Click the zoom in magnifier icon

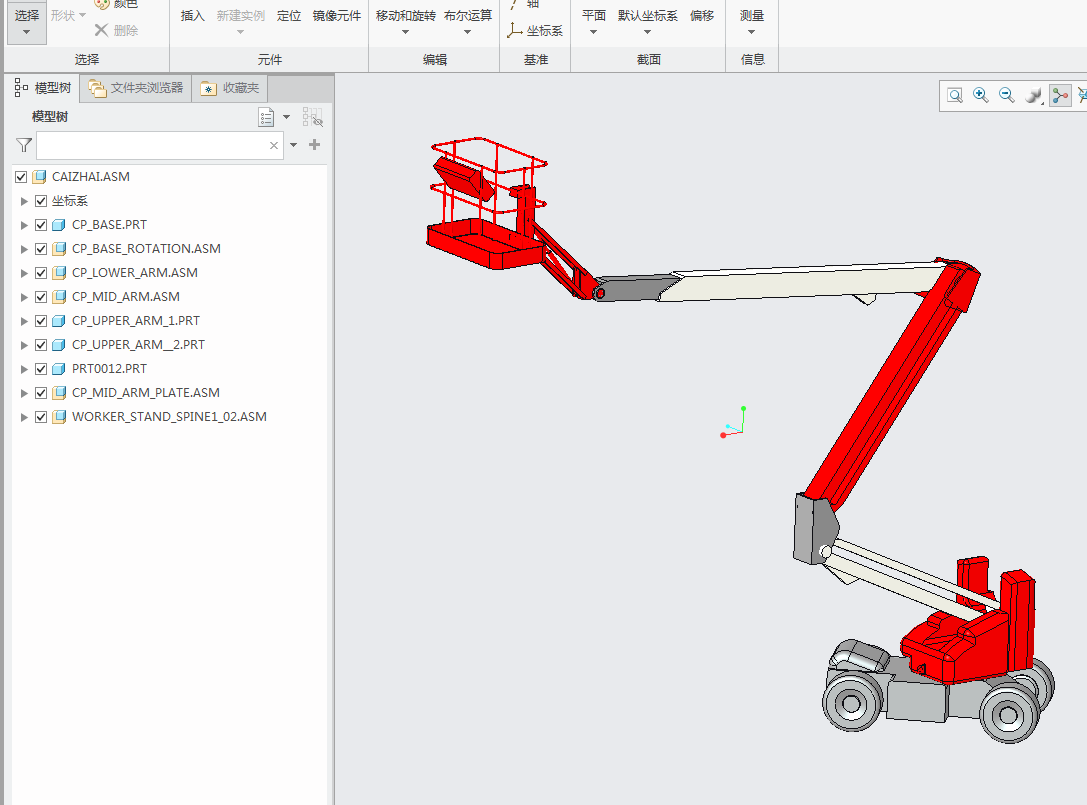[980, 95]
